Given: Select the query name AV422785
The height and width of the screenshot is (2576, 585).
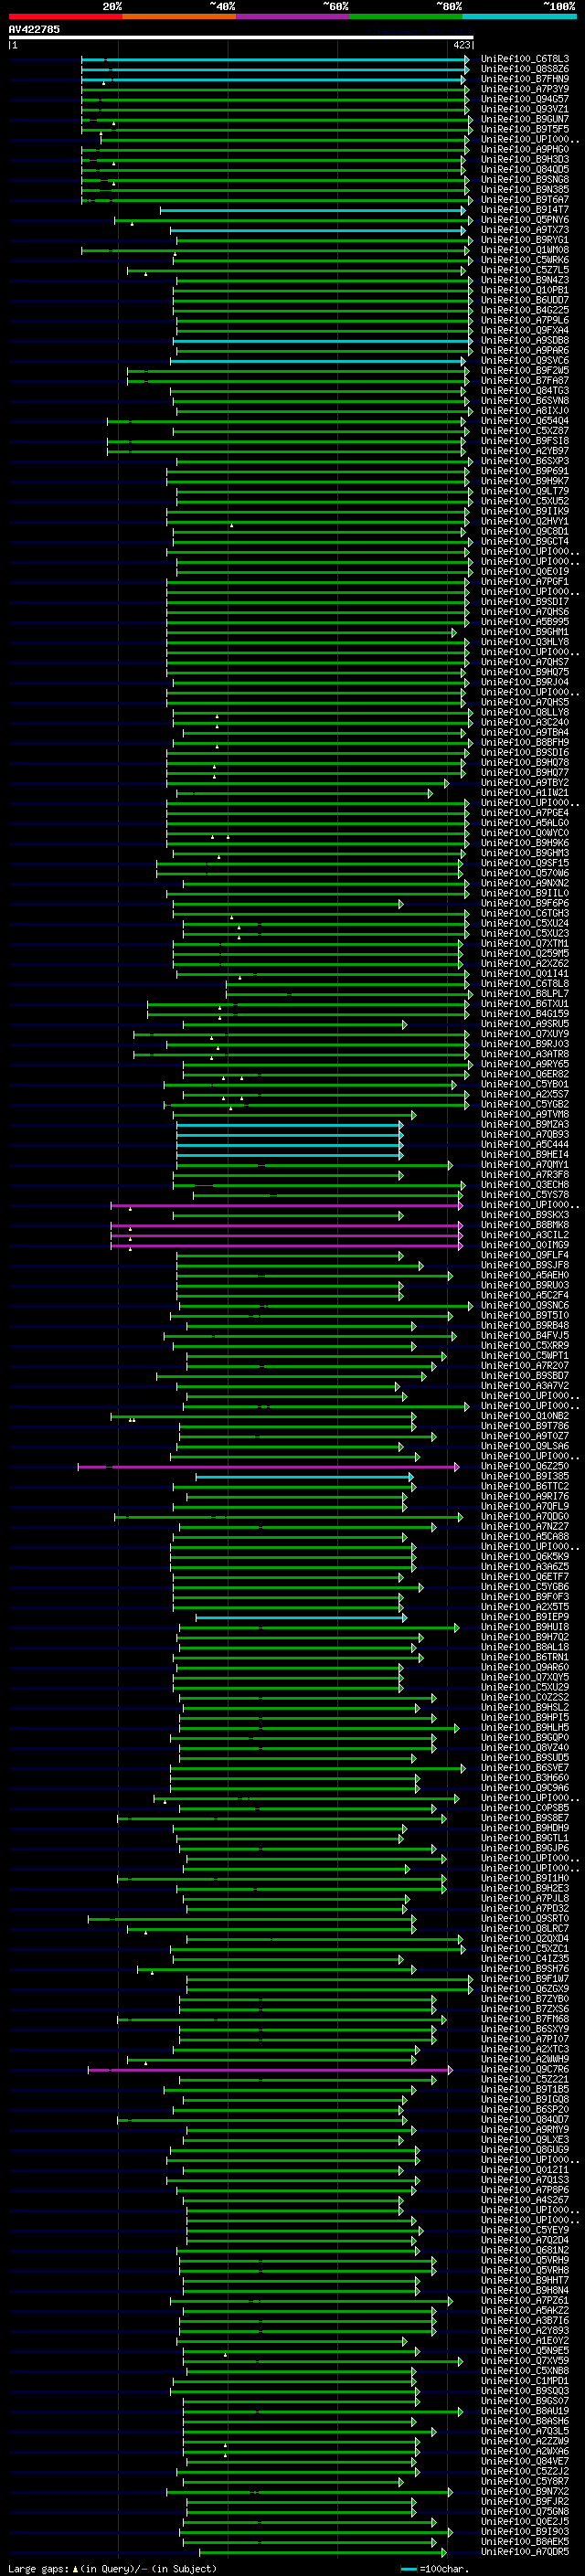Looking at the screenshot, I should 34,30.
